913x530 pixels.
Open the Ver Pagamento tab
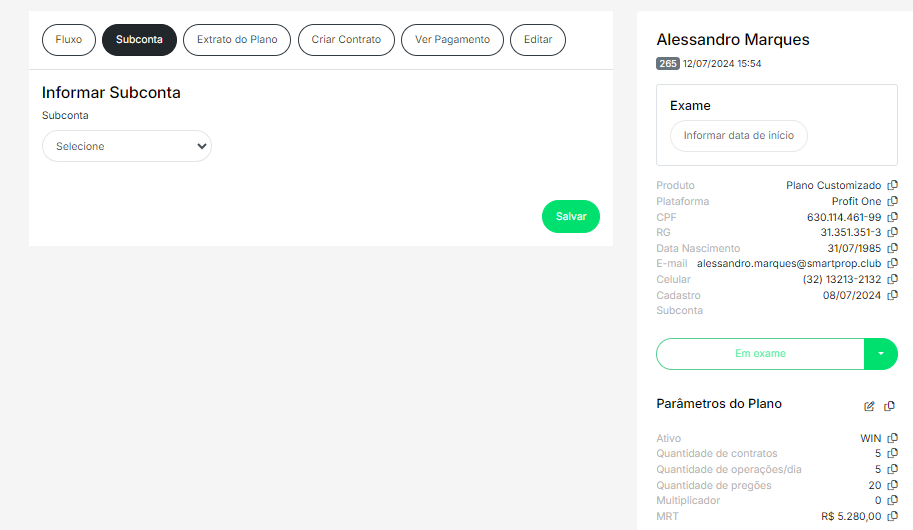point(452,40)
